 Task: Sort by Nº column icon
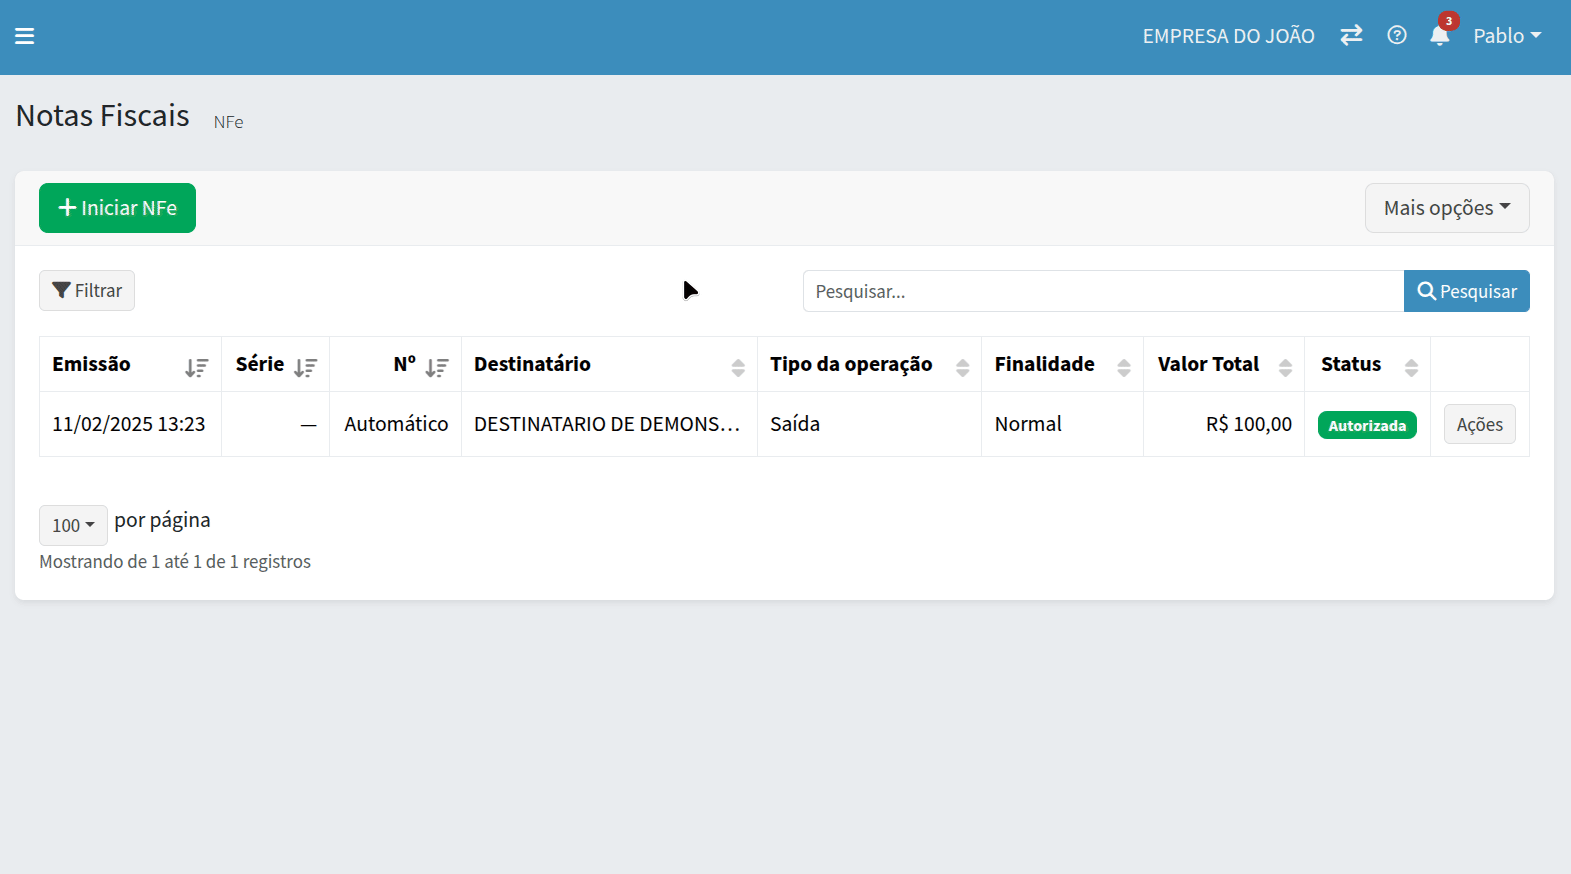click(x=436, y=367)
